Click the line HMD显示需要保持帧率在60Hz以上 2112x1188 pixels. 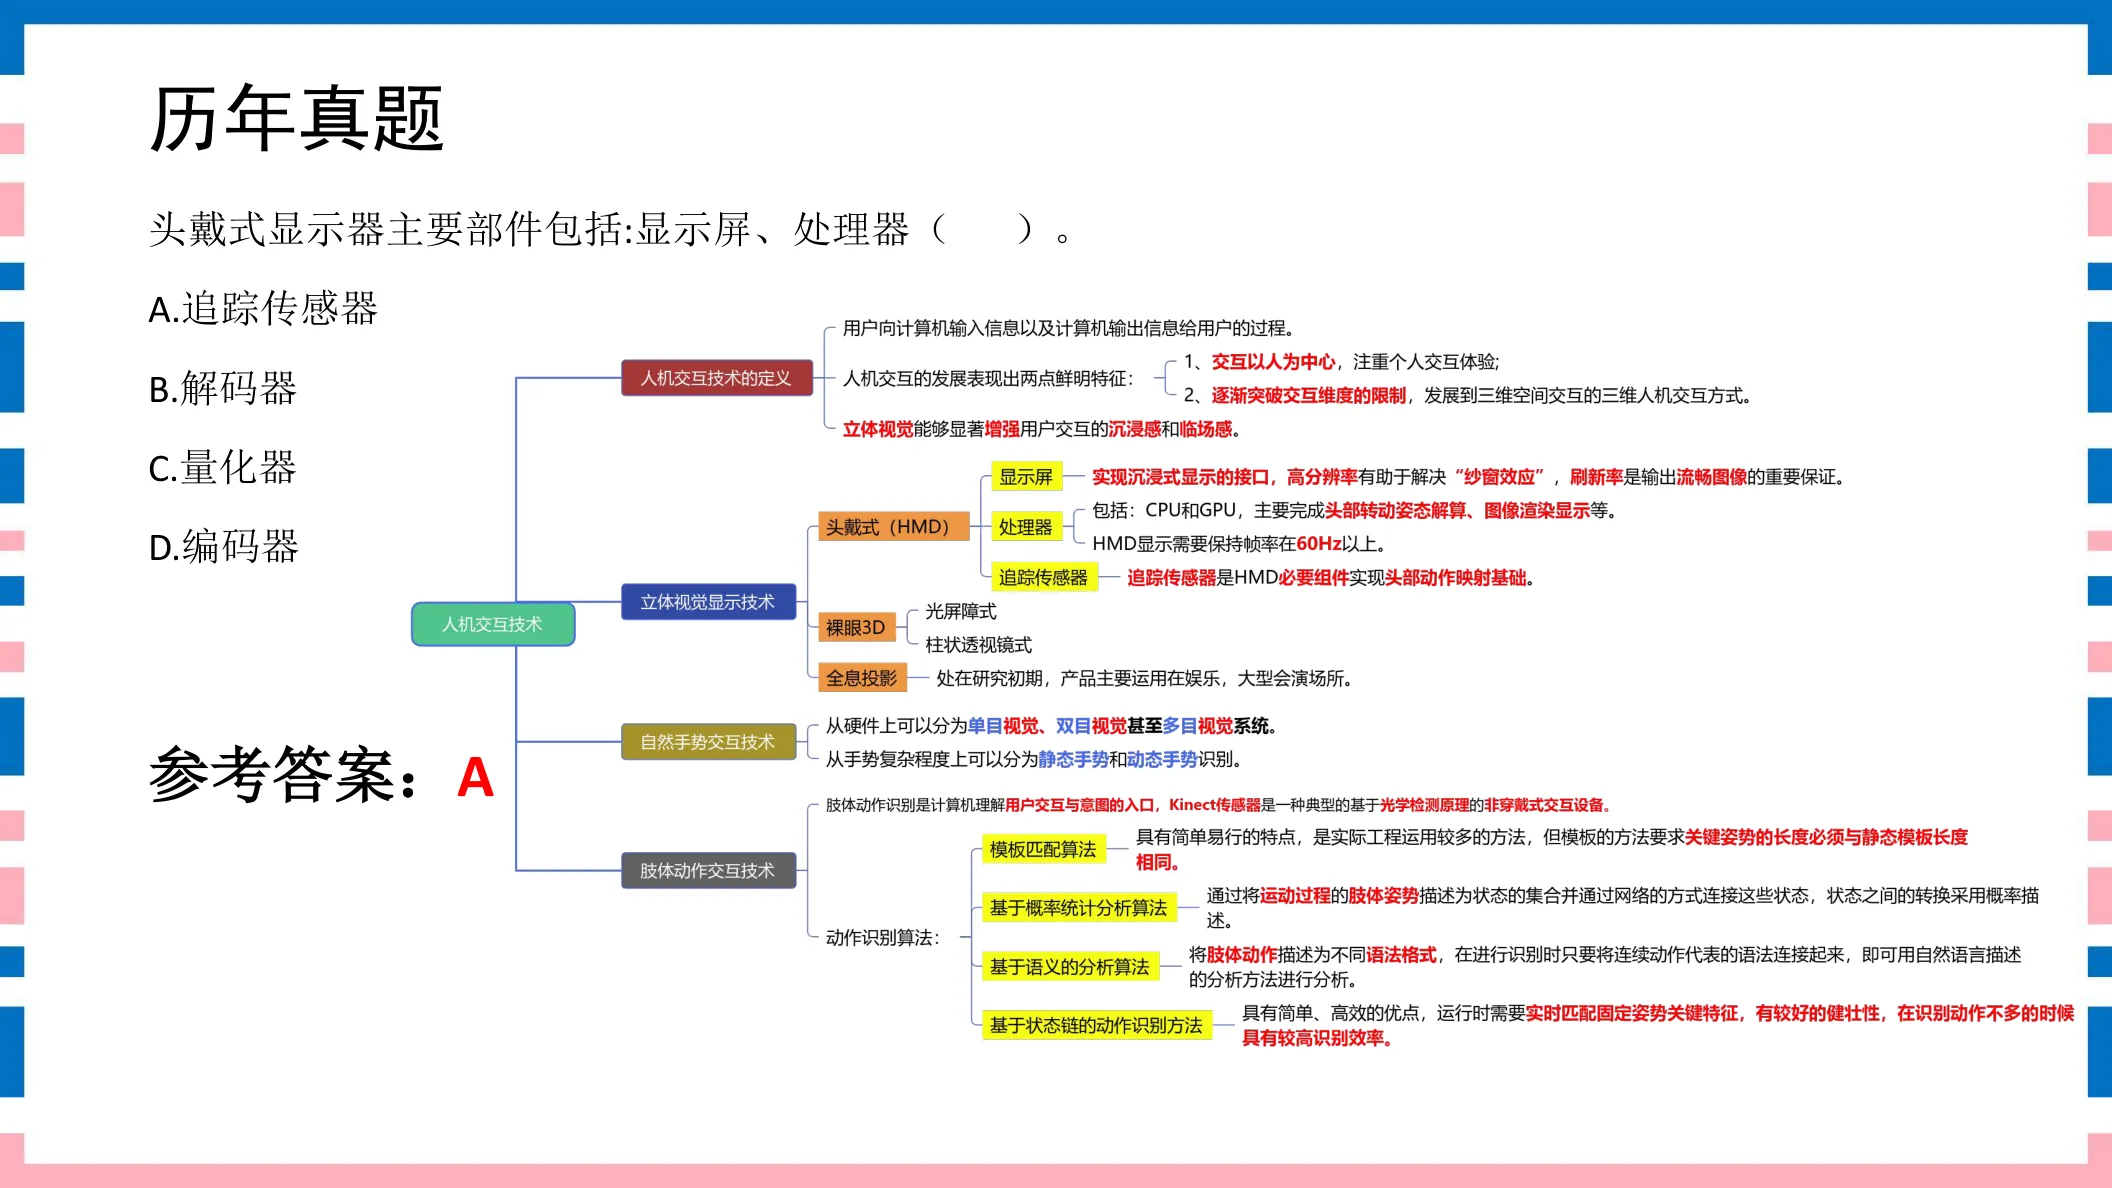[1239, 544]
